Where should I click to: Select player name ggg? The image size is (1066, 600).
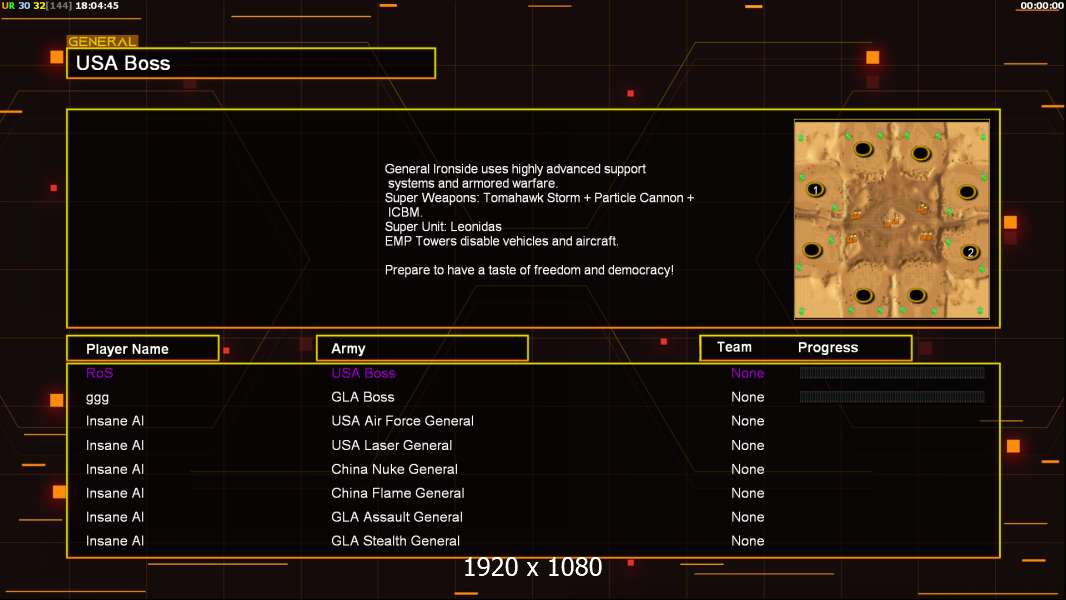pos(97,398)
